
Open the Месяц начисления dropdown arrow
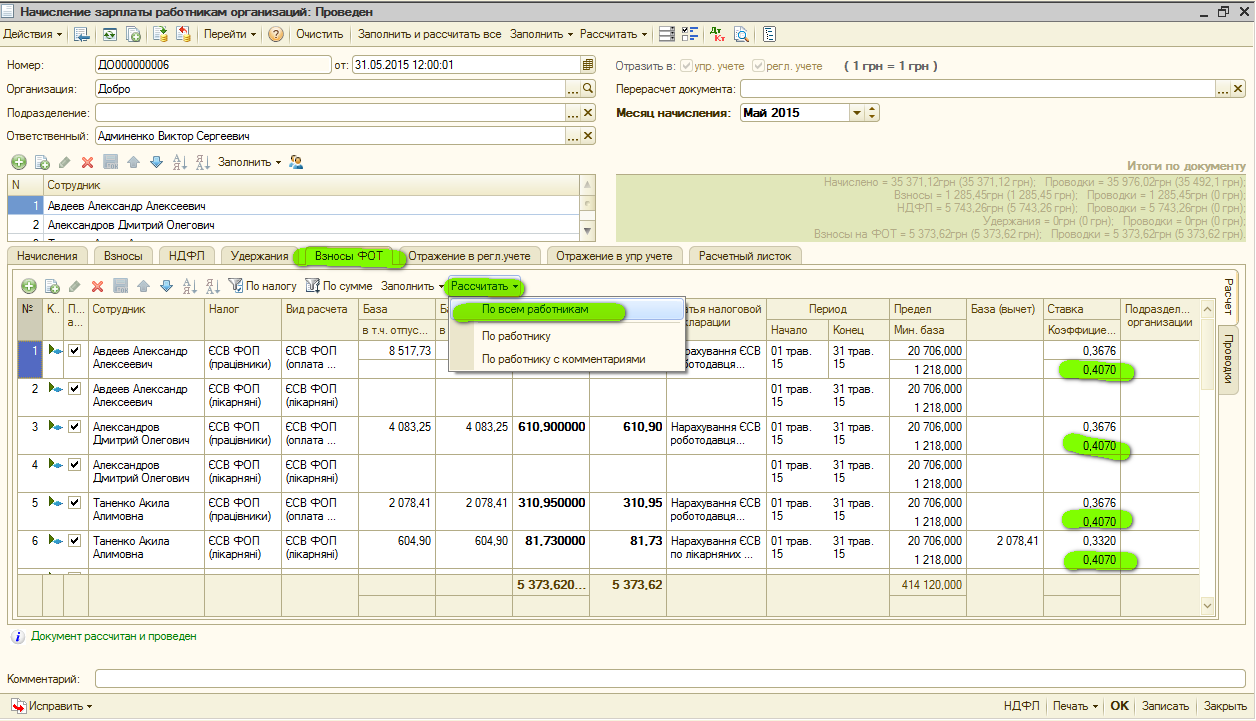(856, 113)
